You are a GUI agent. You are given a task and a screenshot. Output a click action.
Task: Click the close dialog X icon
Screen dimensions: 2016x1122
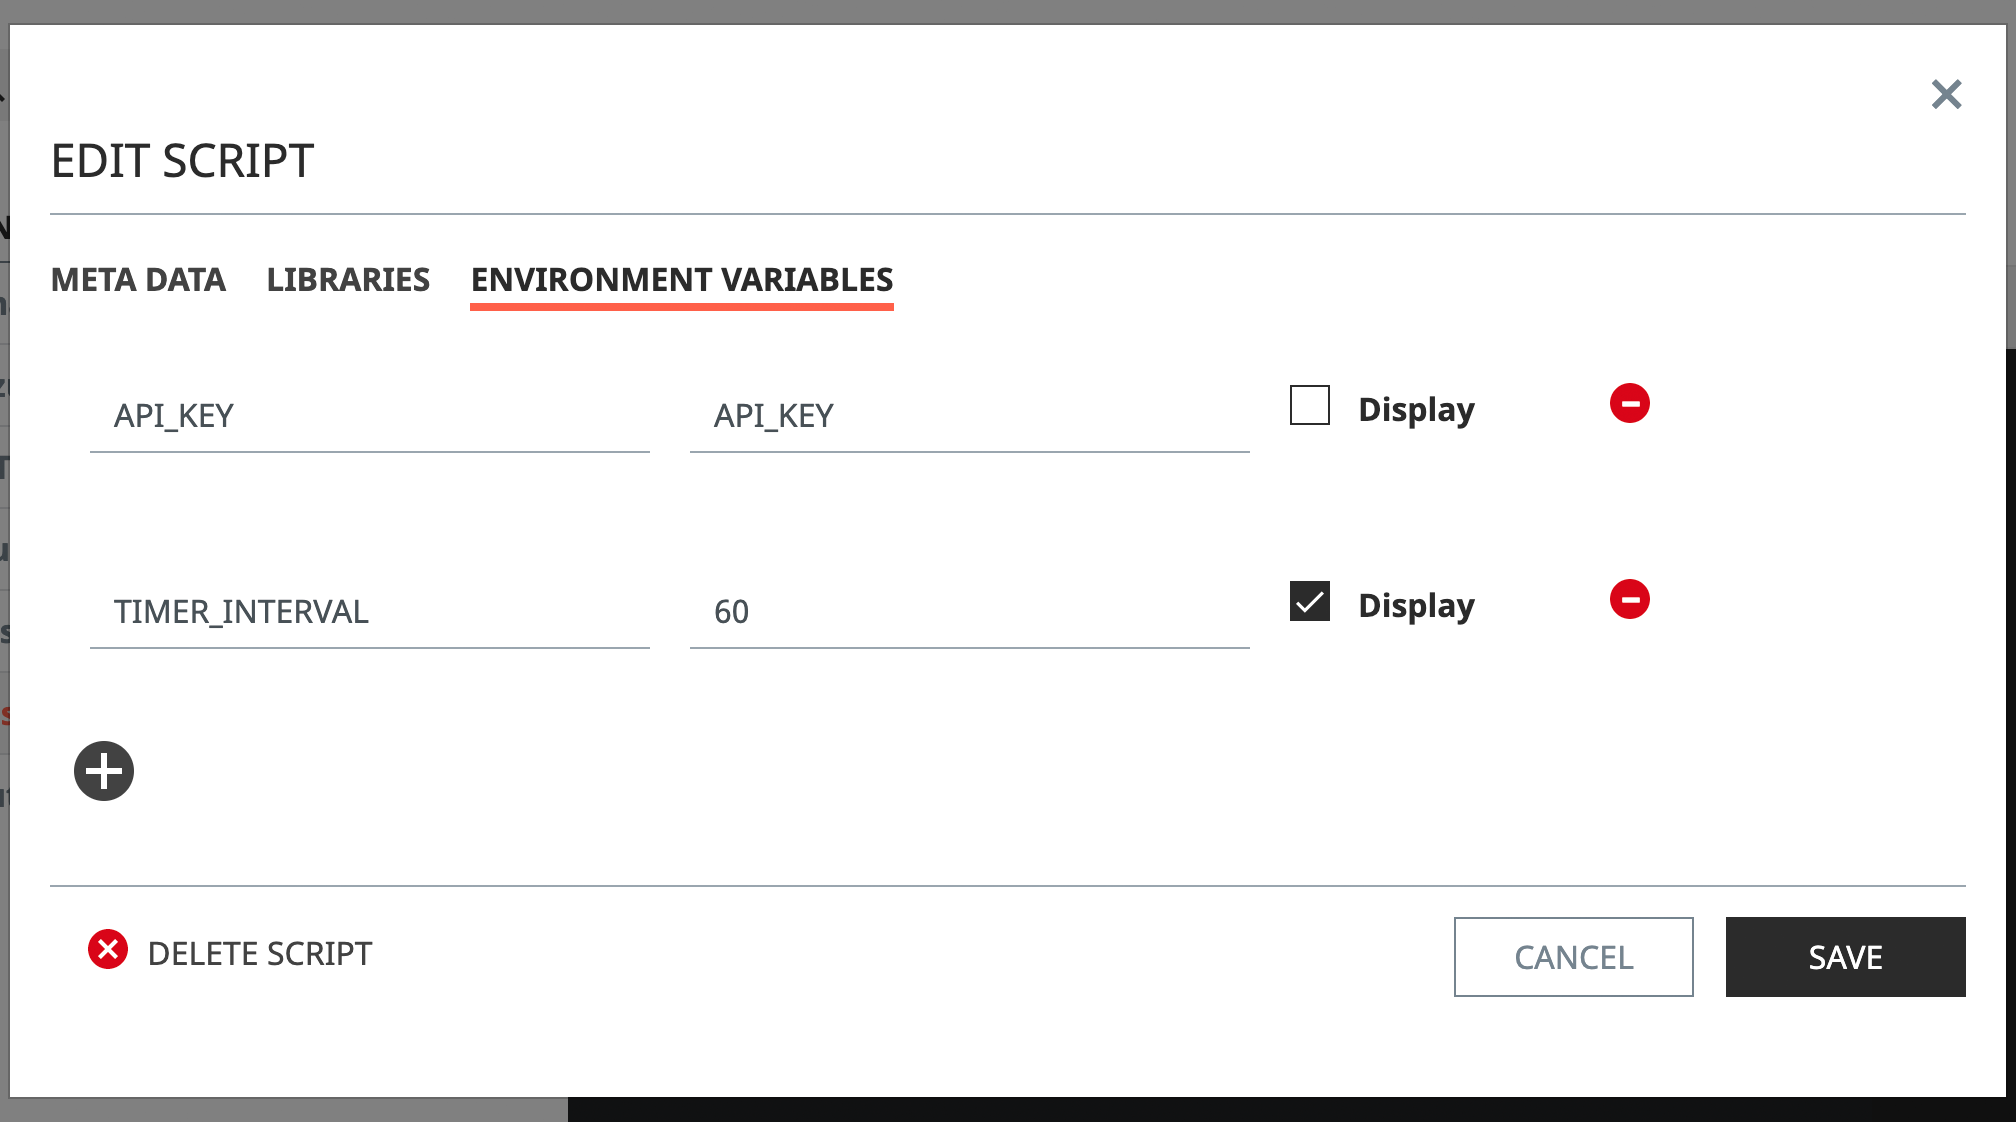click(1948, 94)
